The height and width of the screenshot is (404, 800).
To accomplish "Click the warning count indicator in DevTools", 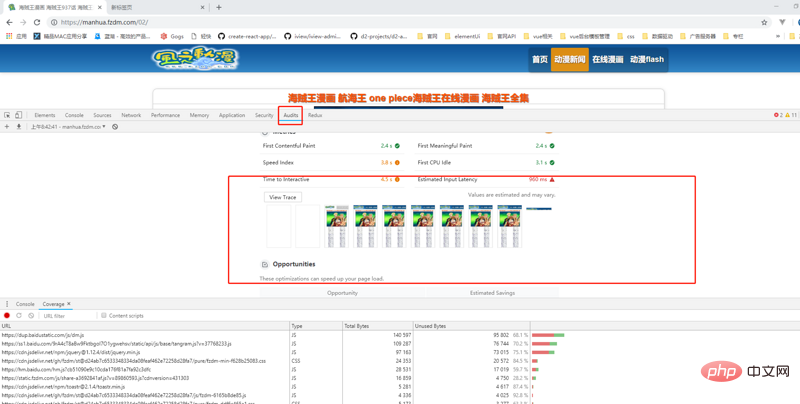I will click(x=791, y=115).
